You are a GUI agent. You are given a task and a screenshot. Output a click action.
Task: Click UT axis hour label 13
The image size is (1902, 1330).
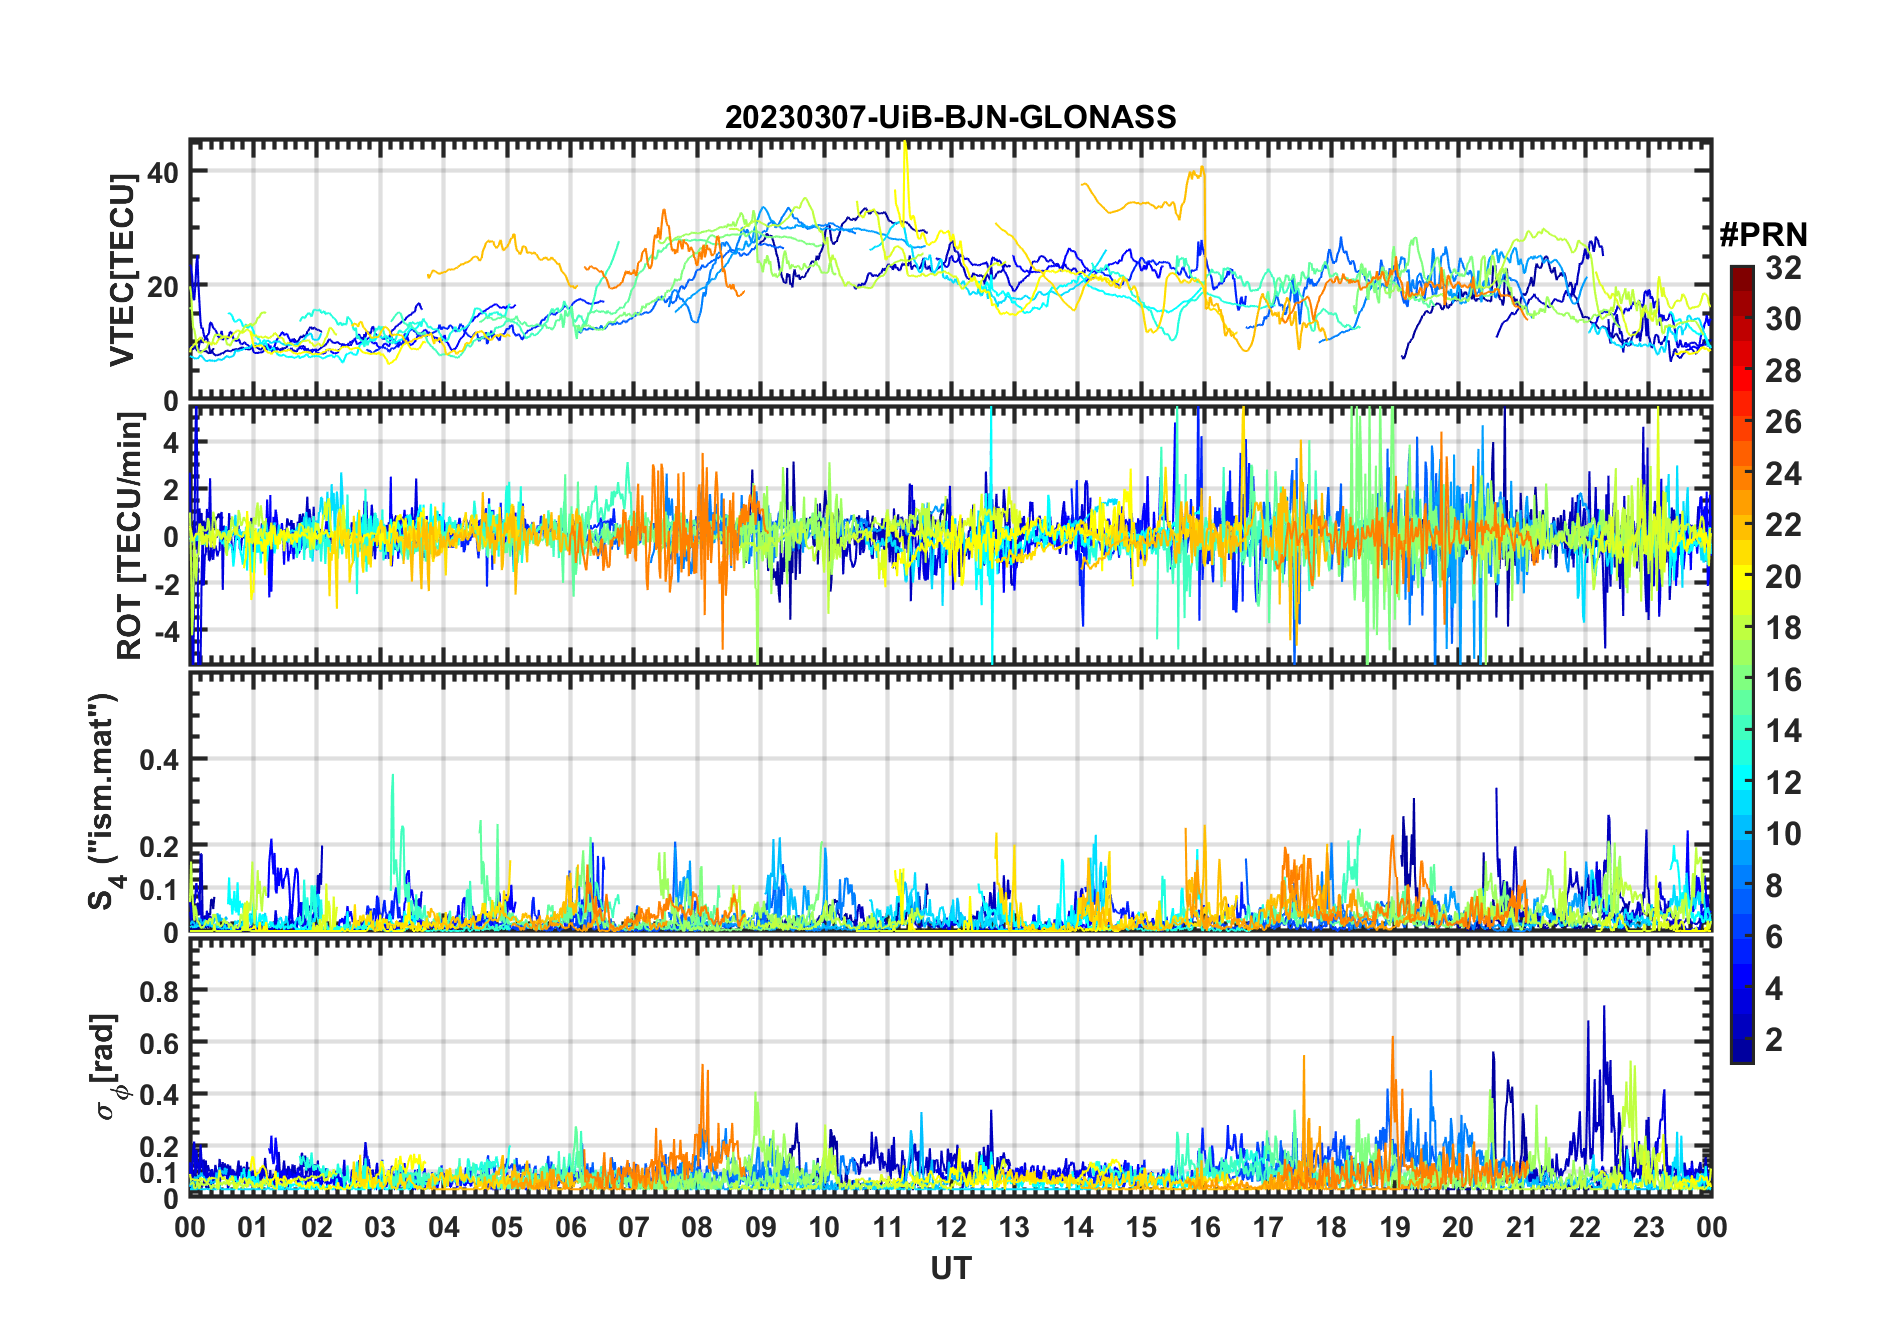click(x=1014, y=1227)
